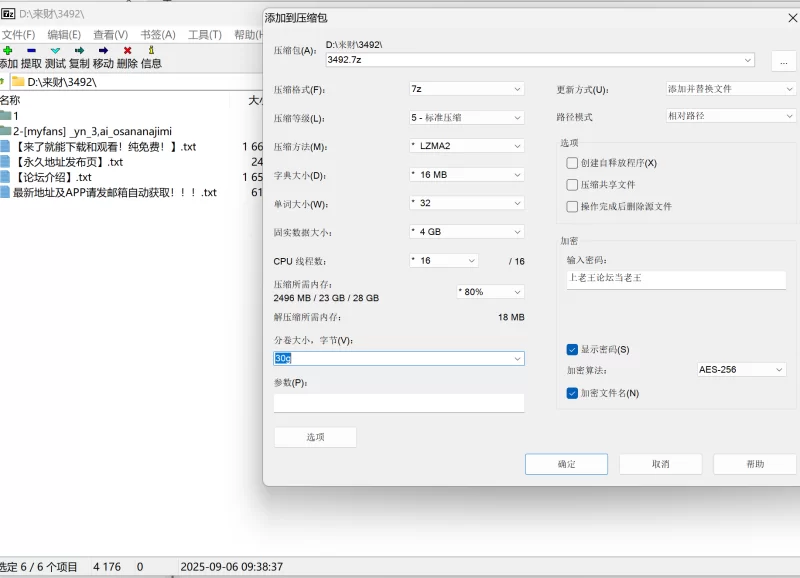Screen dimensions: 800x578
Task: Open 压缩等级 5 - 标准压缩 dropdown
Action: pyautogui.click(x=517, y=118)
